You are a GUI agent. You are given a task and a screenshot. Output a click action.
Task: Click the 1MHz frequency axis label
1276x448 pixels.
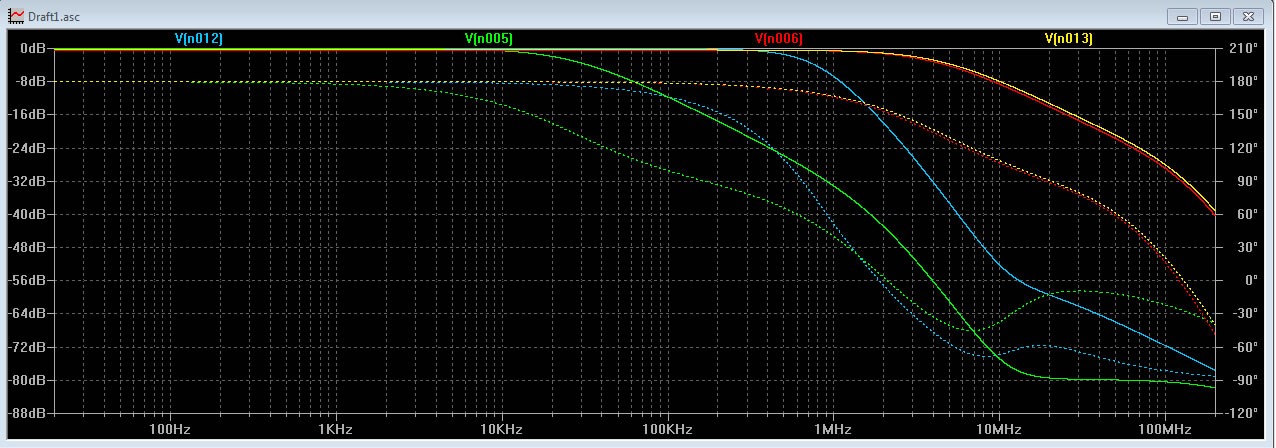(833, 430)
